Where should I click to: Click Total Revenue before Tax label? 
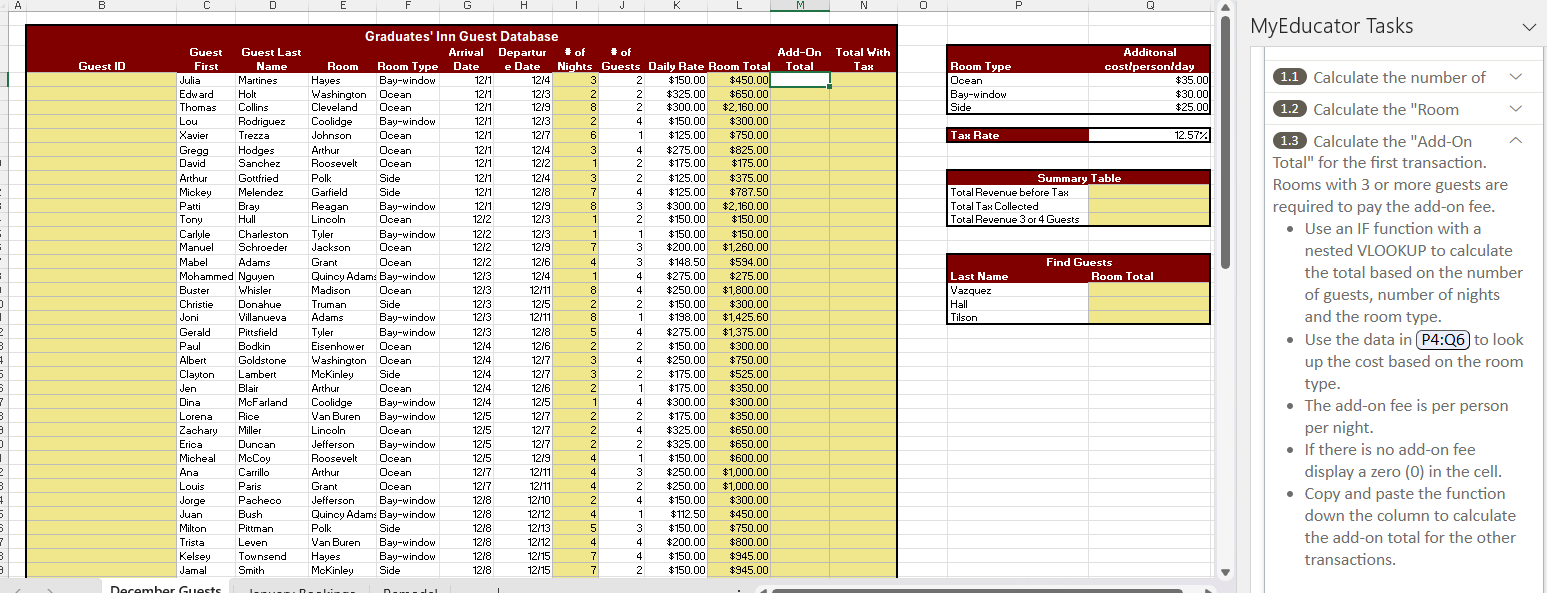point(1017,191)
